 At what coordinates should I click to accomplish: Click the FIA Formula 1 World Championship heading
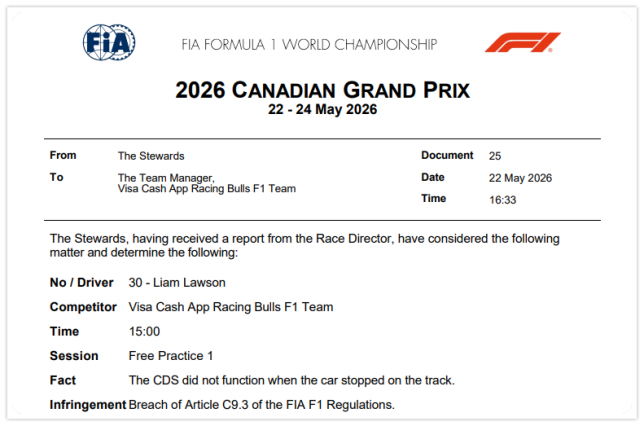309,44
